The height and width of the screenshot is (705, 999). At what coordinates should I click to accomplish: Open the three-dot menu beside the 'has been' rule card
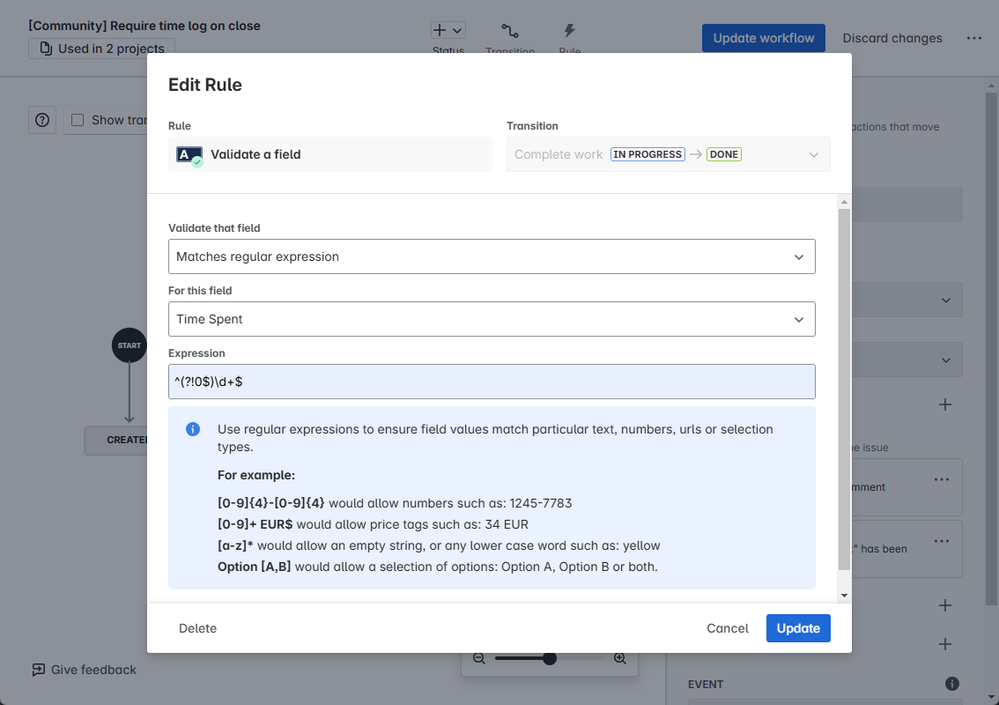942,541
